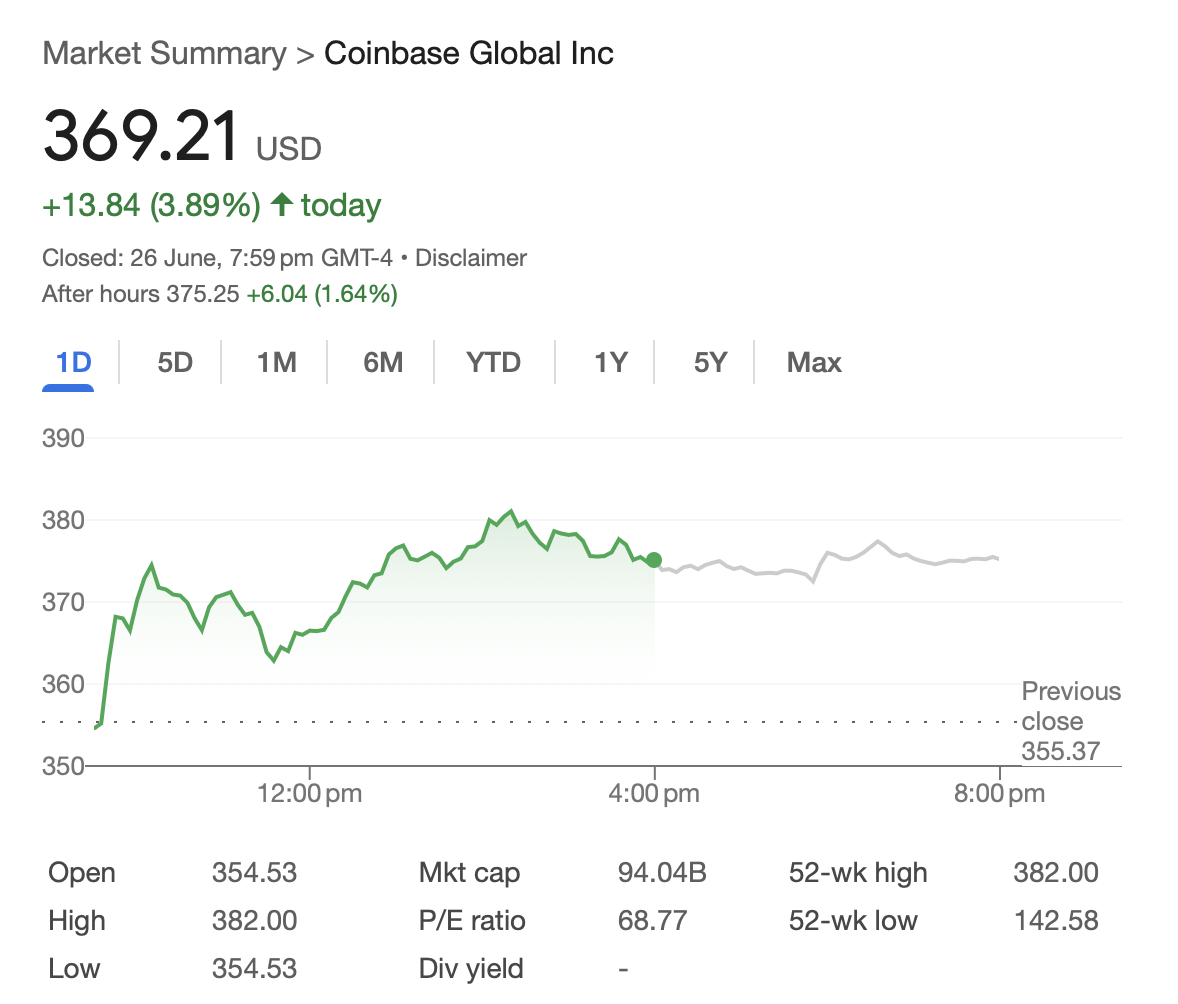Select the 6M time range
Screen dimensions: 1178x1004
tap(383, 362)
